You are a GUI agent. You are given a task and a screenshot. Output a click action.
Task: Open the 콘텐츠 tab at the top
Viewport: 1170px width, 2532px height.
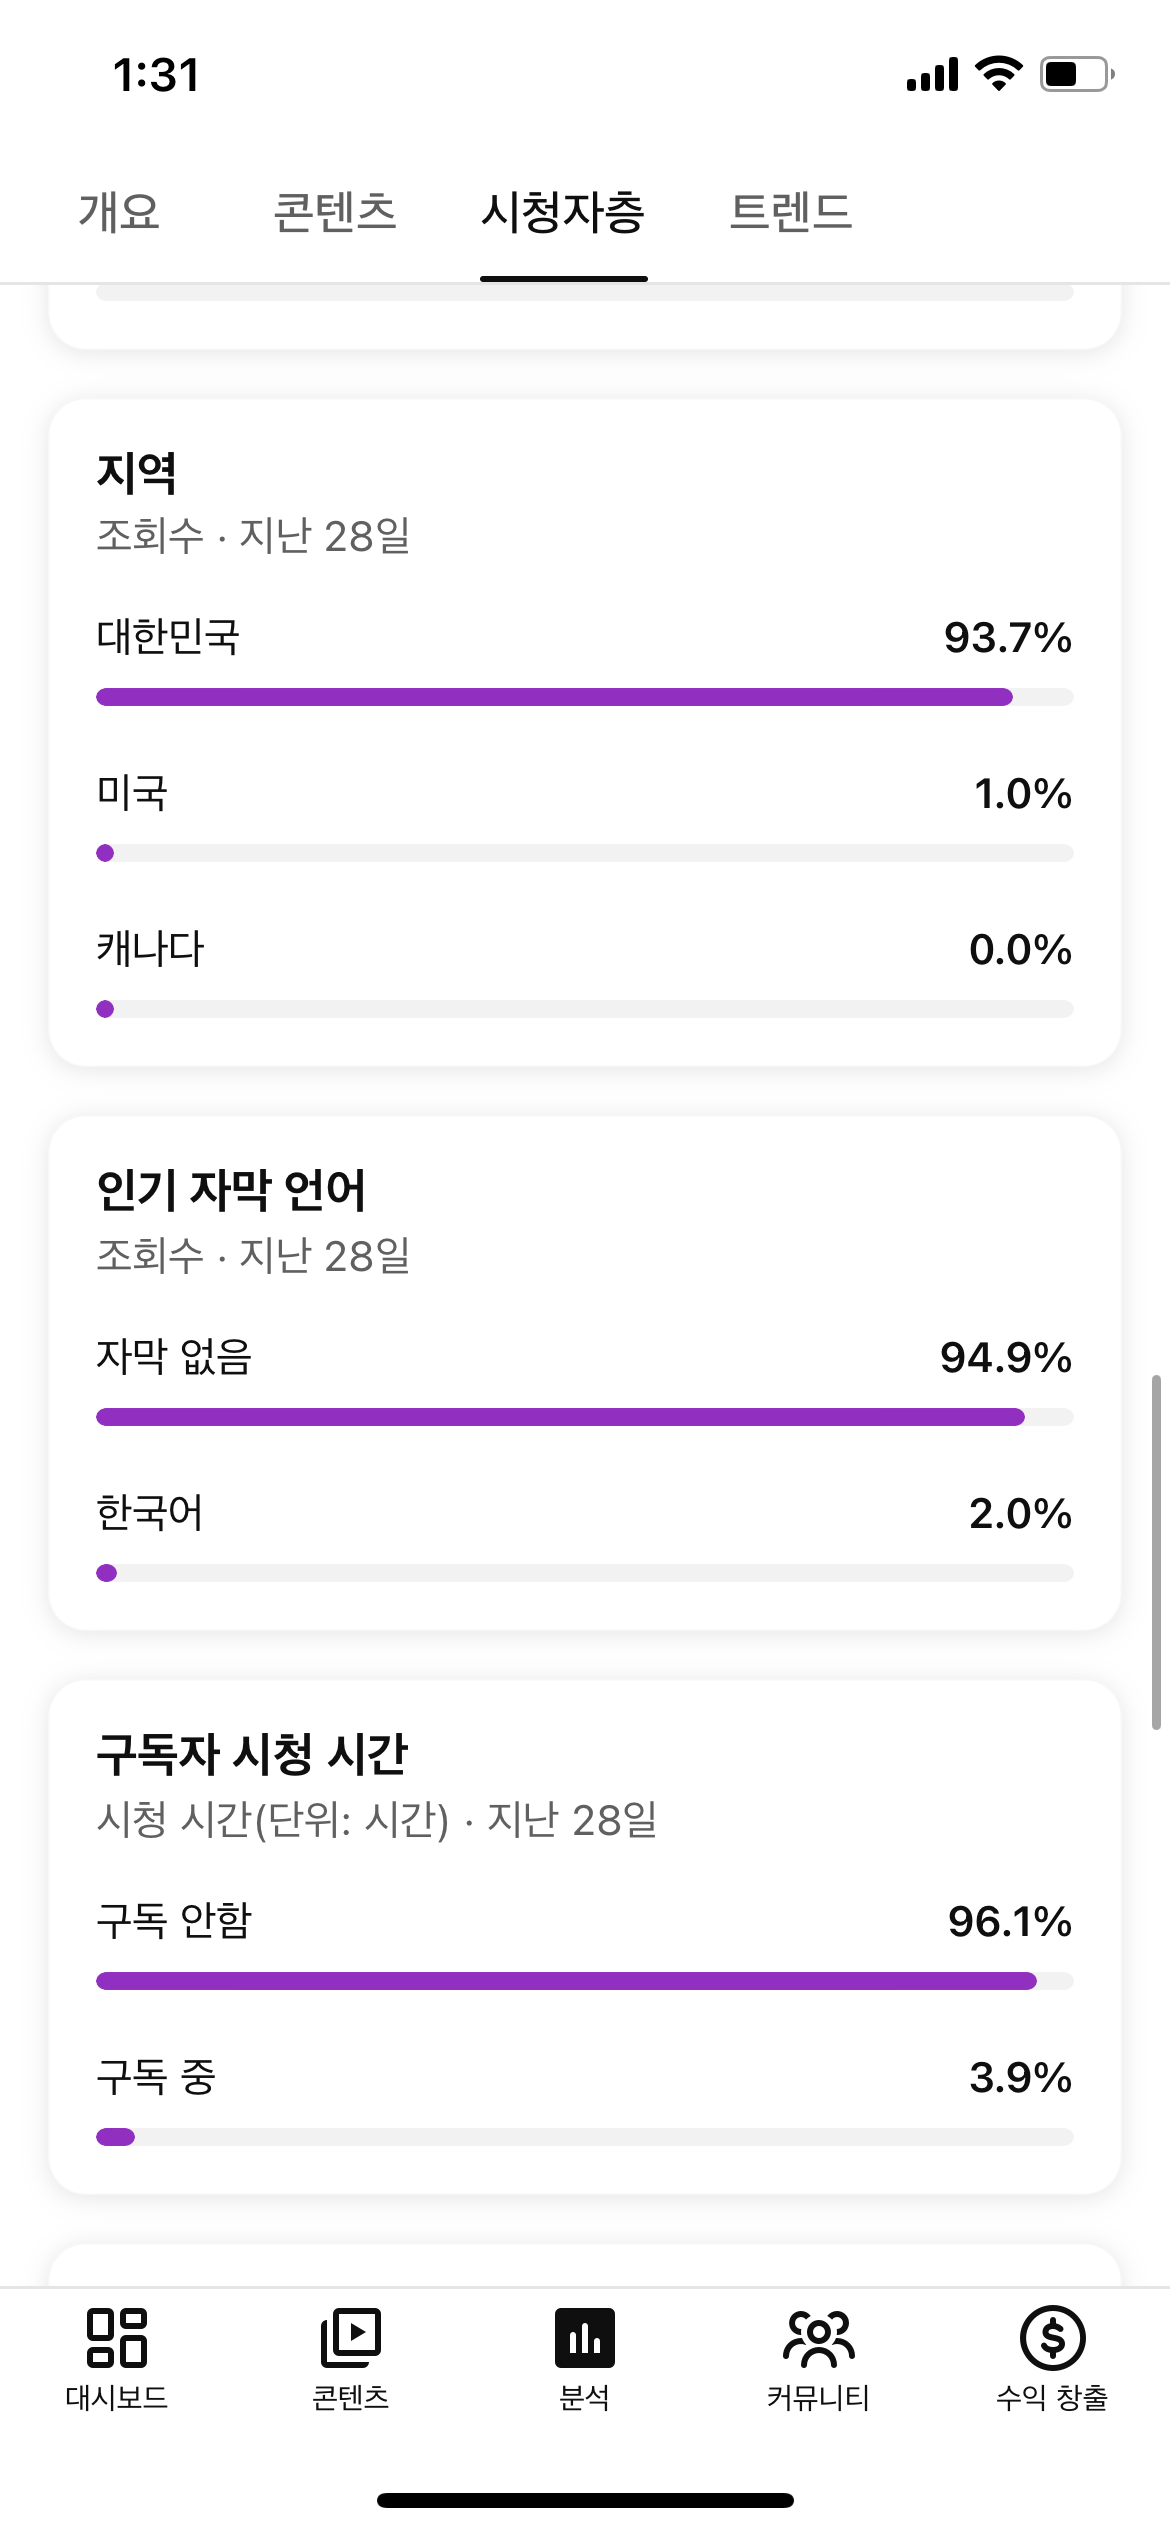(x=335, y=212)
